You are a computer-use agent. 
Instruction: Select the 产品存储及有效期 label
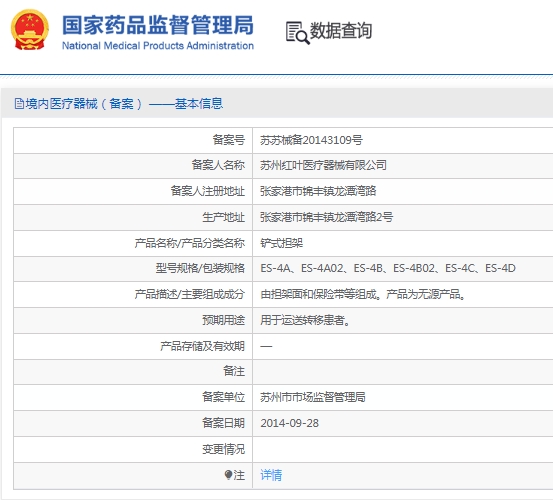(202, 347)
